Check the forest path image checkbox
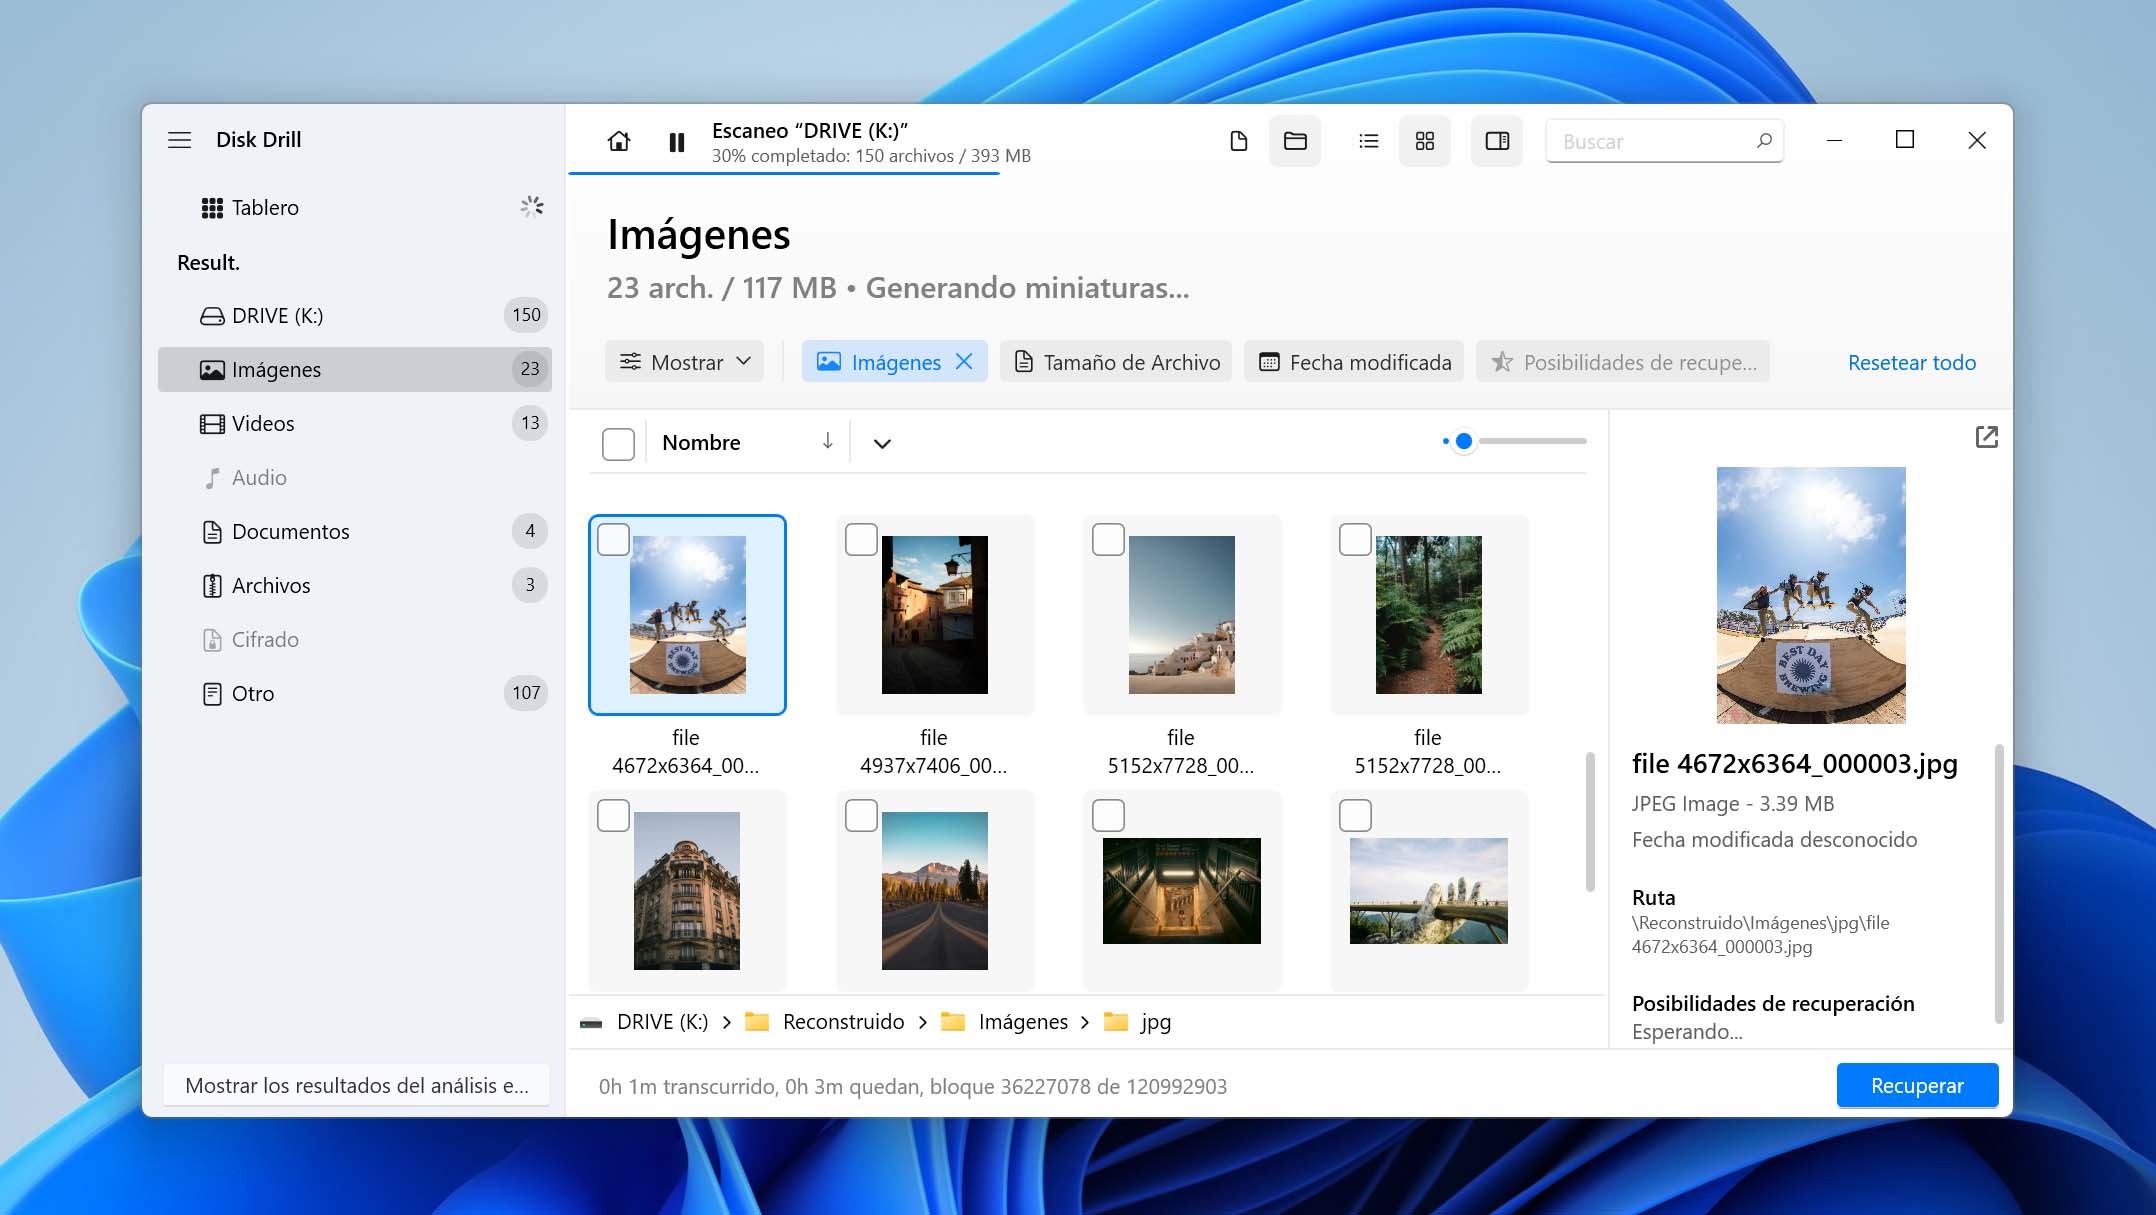Screen dimensions: 2156x1215 pos(1355,540)
